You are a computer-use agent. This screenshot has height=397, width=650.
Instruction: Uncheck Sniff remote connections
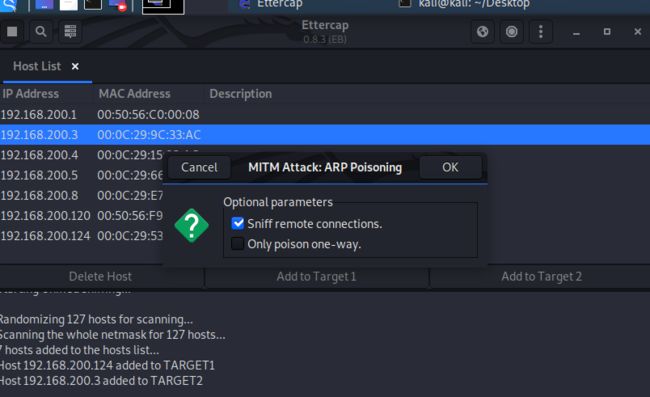click(238, 223)
